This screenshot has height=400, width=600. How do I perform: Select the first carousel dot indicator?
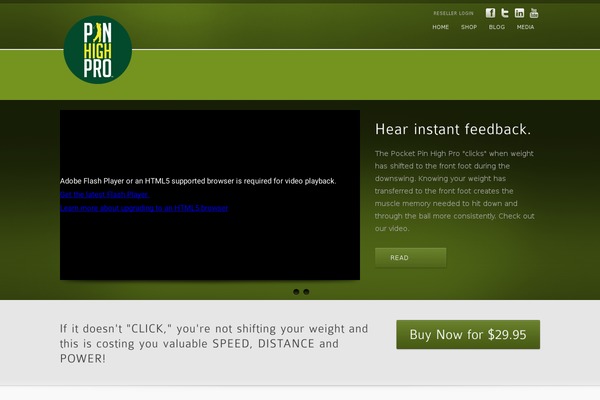tap(296, 292)
